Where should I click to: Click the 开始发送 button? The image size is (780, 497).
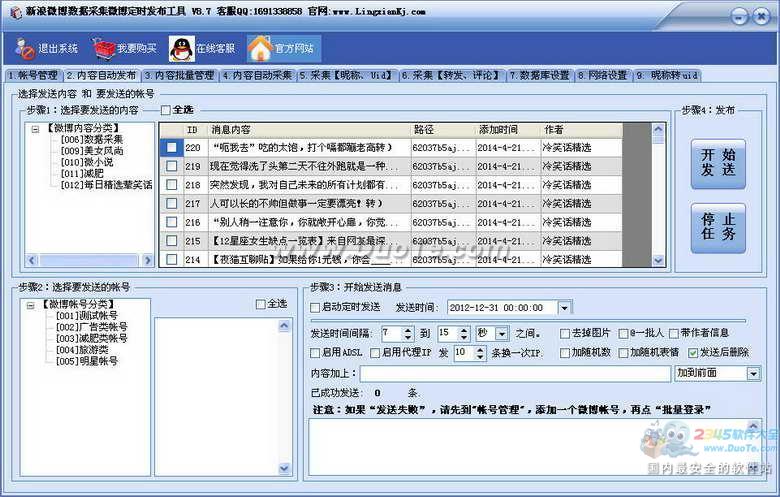[x=718, y=164]
